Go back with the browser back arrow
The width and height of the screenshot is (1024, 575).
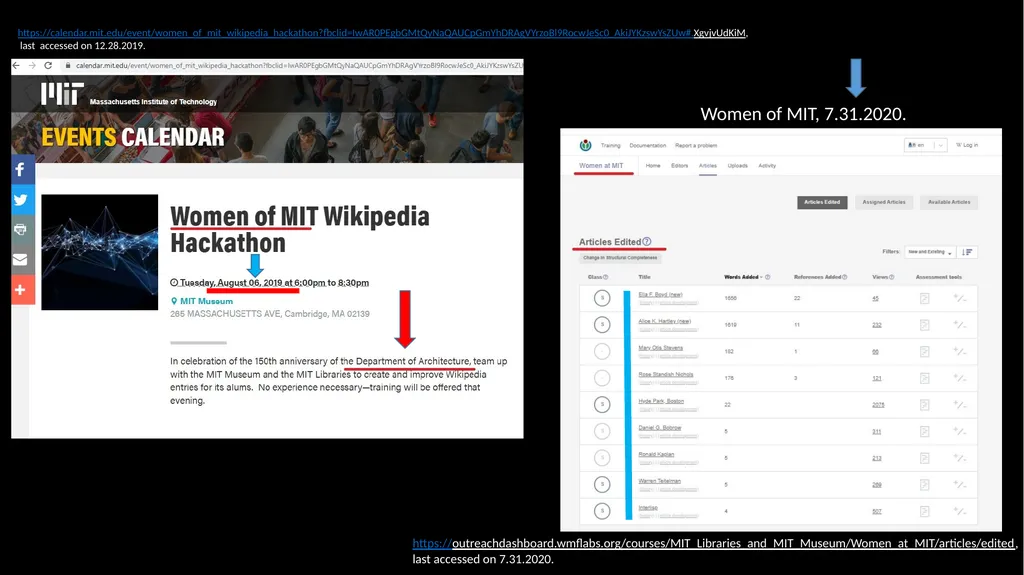[16, 65]
